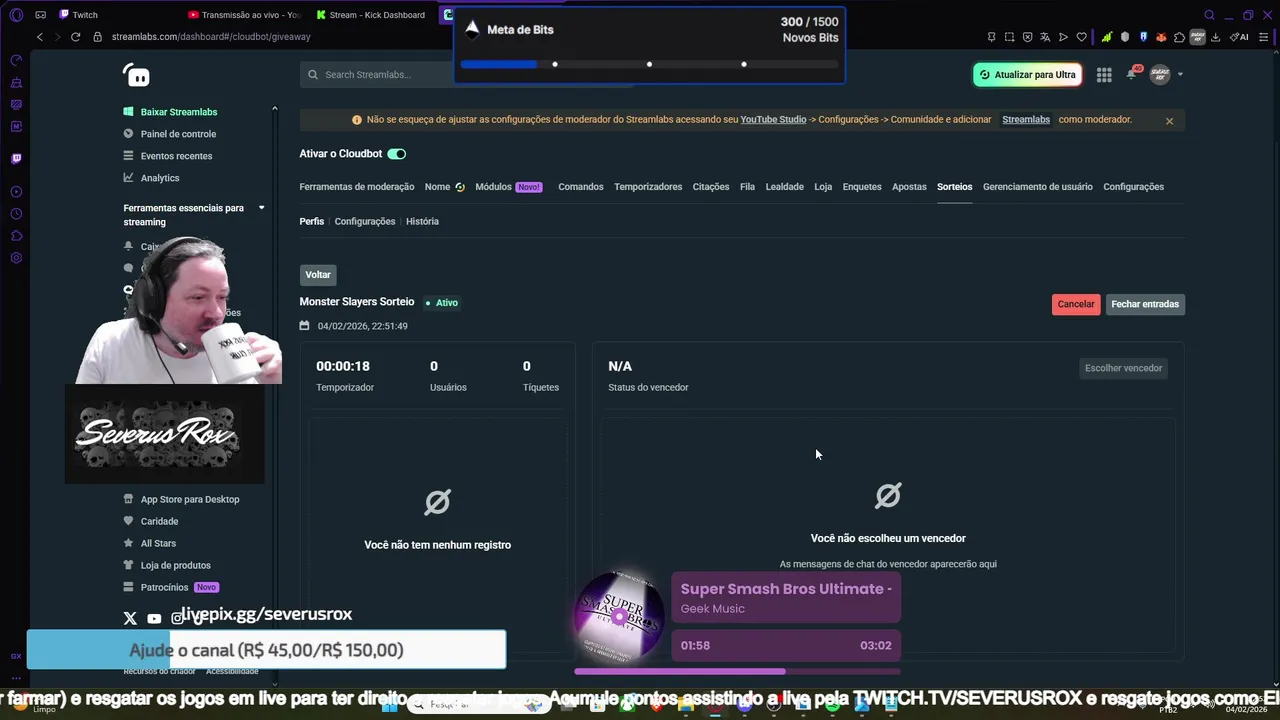1280x720 pixels.
Task: Open the Easy Setup sliders icon
Action: pos(1261,37)
